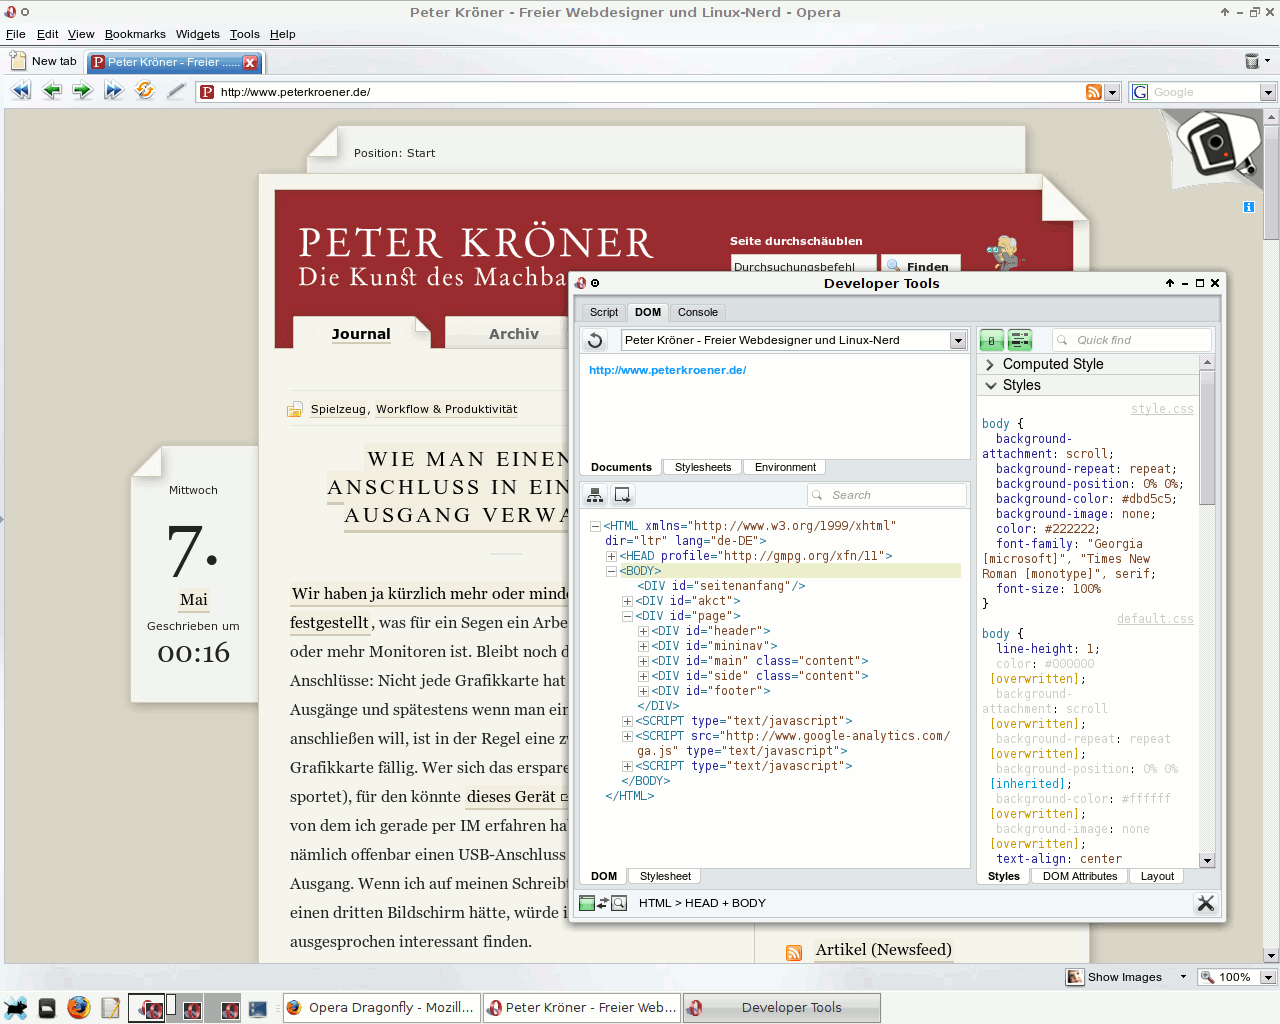Viewport: 1280px width, 1024px height.
Task: Open the settings wrench icon in Developer Tools
Action: pos(1206,903)
